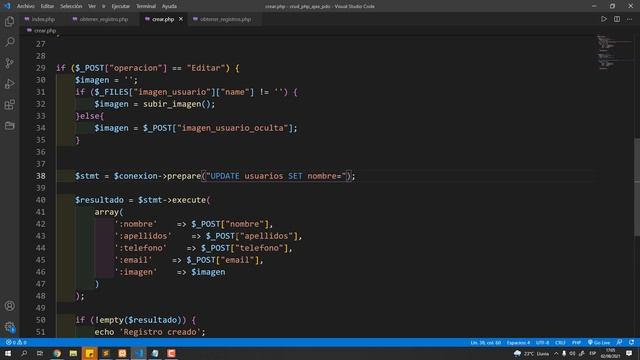Change file encoding UTF-8
Viewport: 640px width, 360px height.
[542, 342]
